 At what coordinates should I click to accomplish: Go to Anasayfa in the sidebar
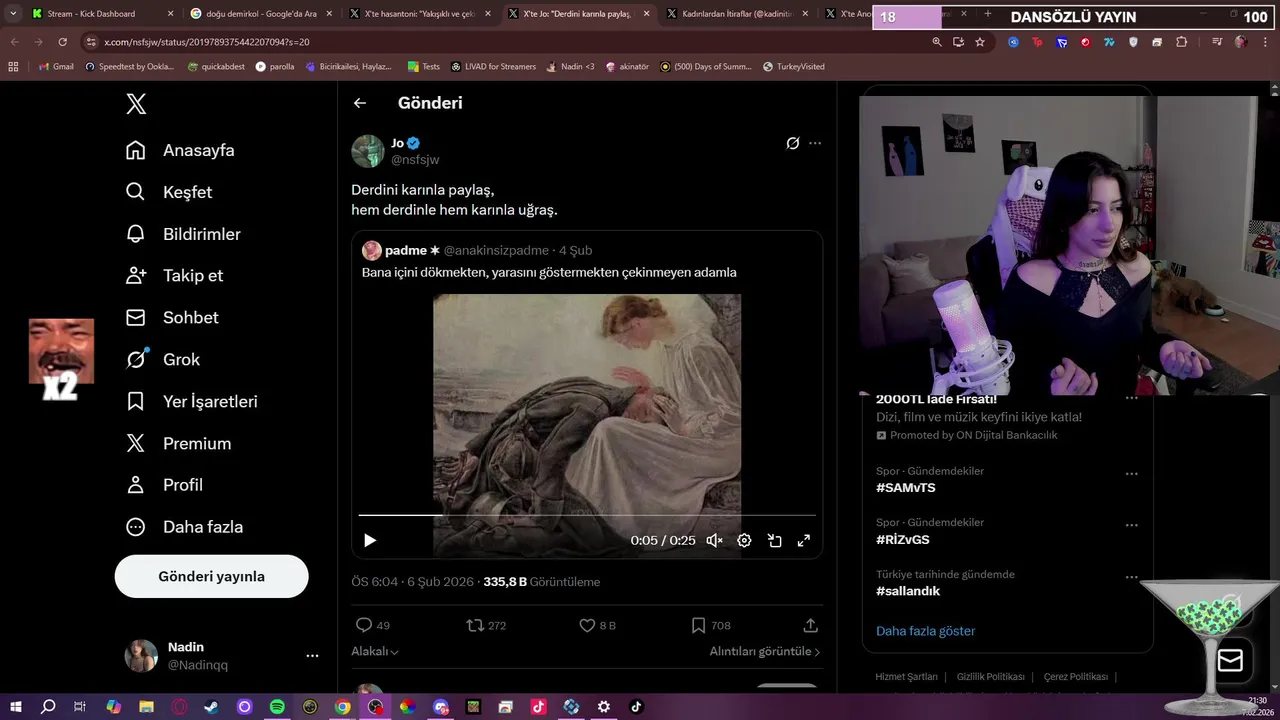pos(180,150)
